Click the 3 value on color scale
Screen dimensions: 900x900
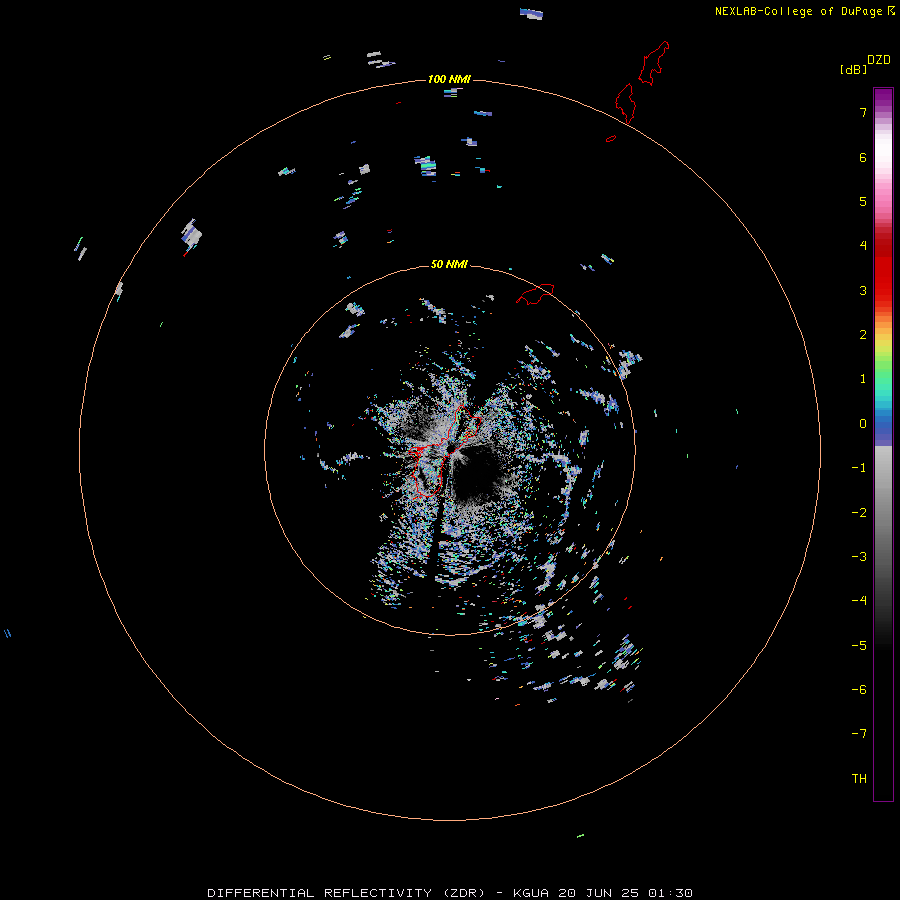(863, 290)
